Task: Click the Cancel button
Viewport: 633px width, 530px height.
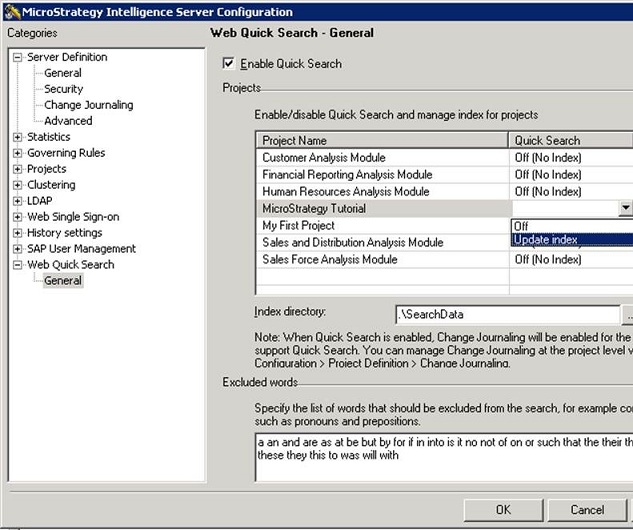Action: click(x=587, y=509)
